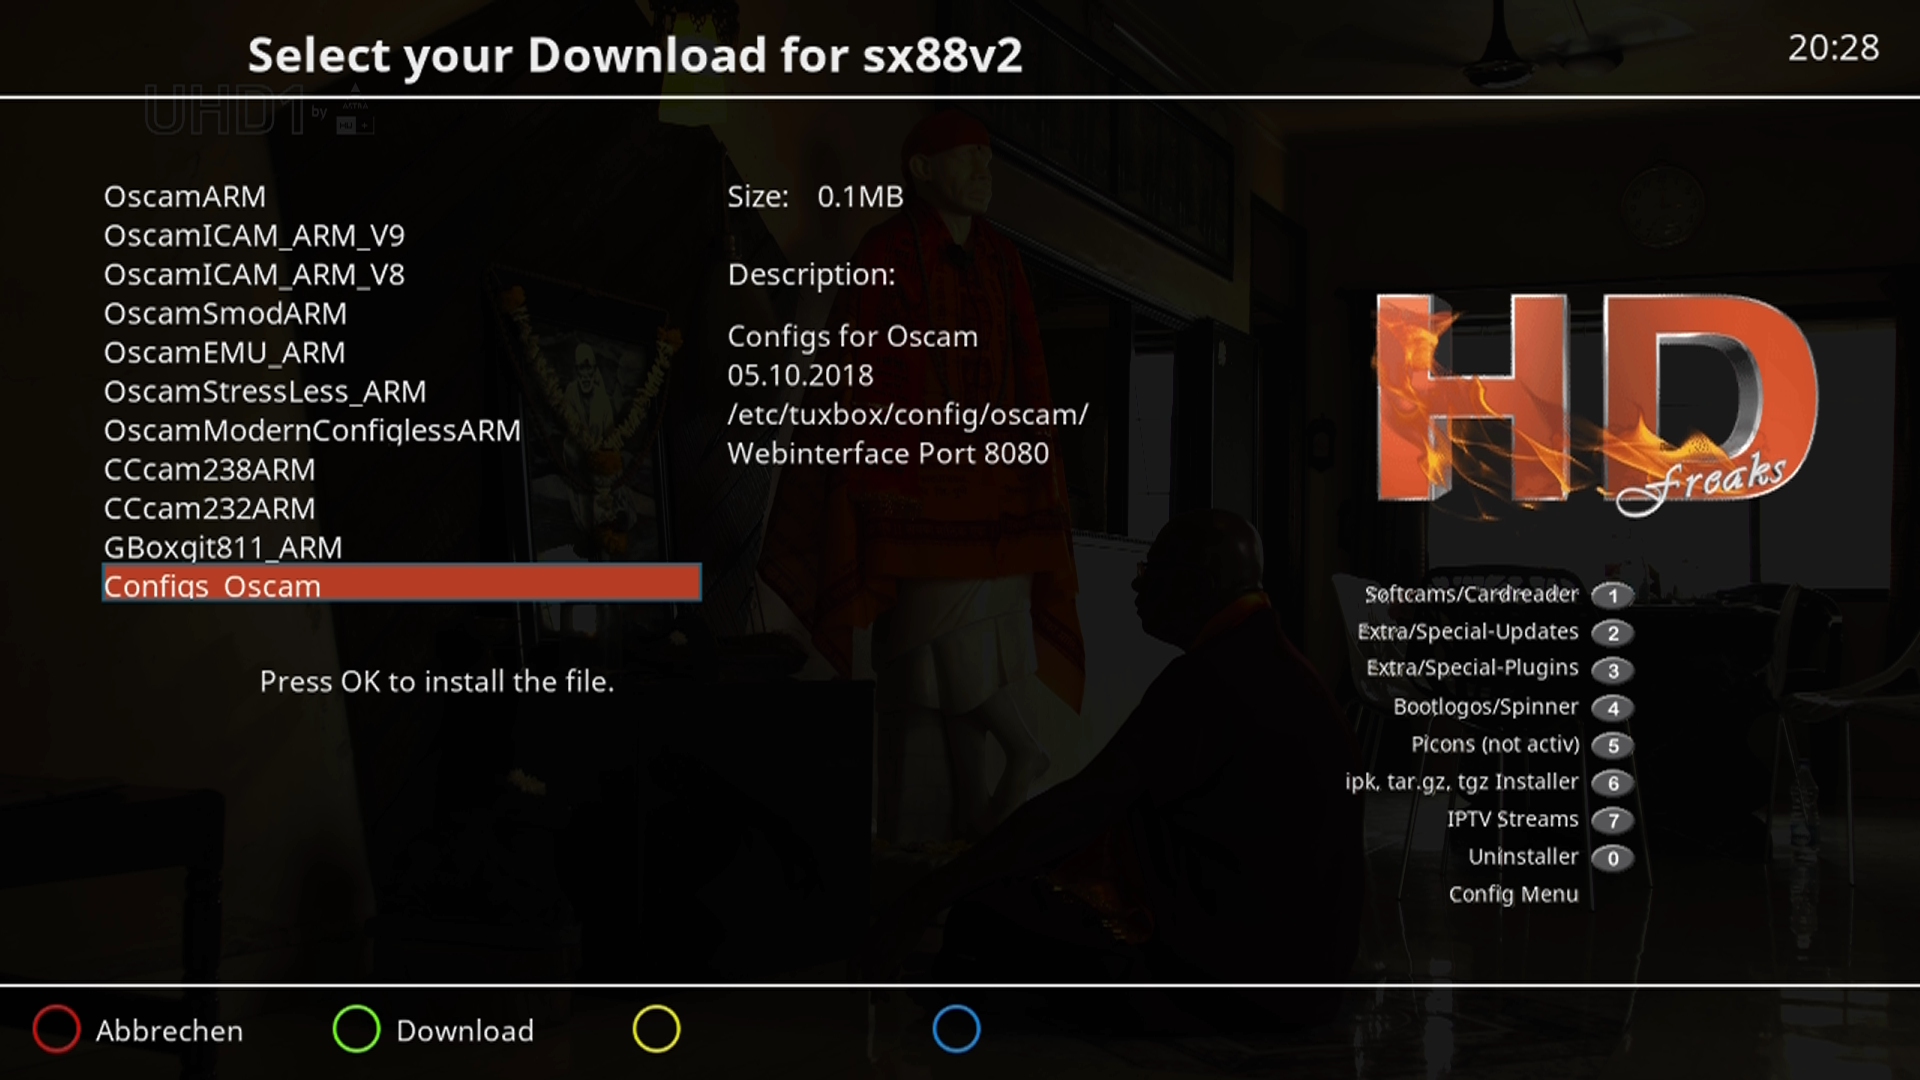Click the Abbrechen label to cancel
The width and height of the screenshot is (1920, 1080).
(169, 1031)
